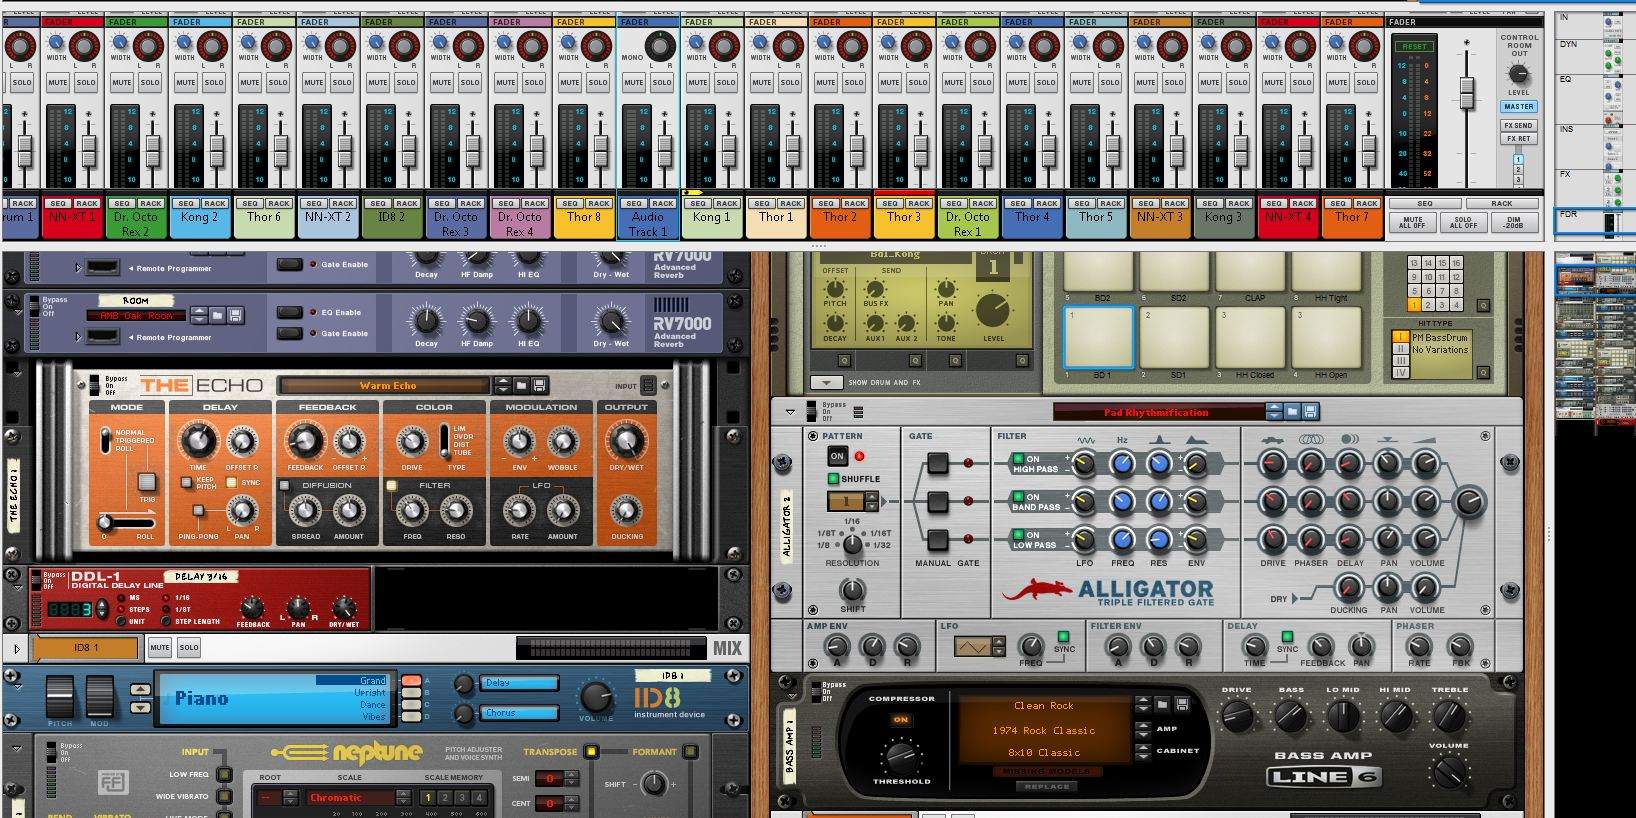The width and height of the screenshot is (1636, 818).
Task: Adjust master fader handle
Action: tap(1467, 93)
